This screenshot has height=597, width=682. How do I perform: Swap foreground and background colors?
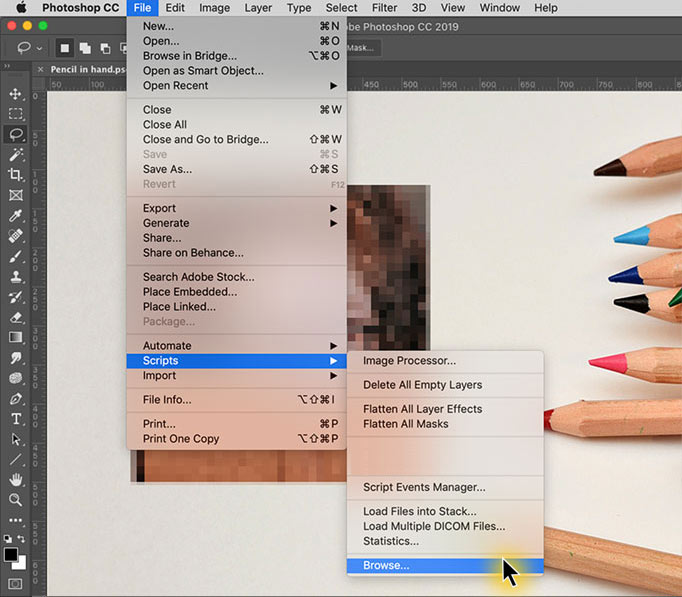21,539
